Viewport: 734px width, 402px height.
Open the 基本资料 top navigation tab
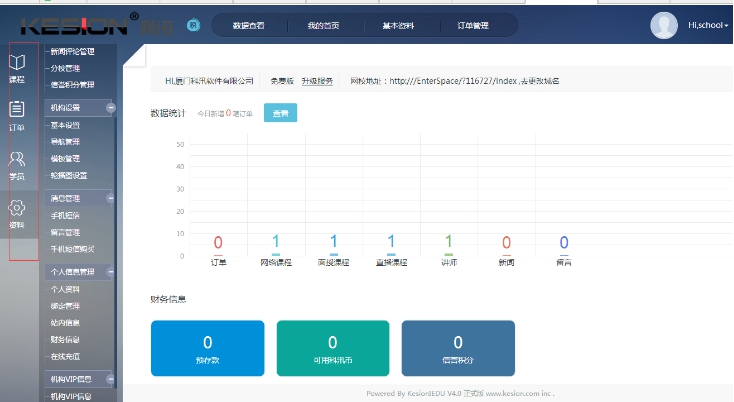(398, 26)
